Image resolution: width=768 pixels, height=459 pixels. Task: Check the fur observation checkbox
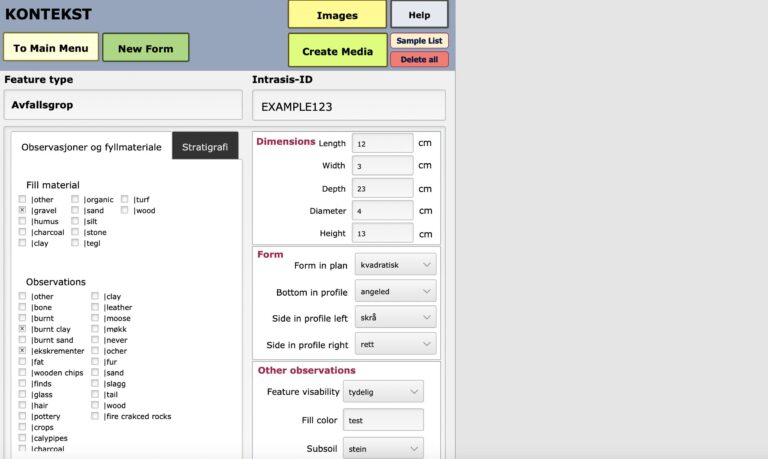(x=95, y=362)
